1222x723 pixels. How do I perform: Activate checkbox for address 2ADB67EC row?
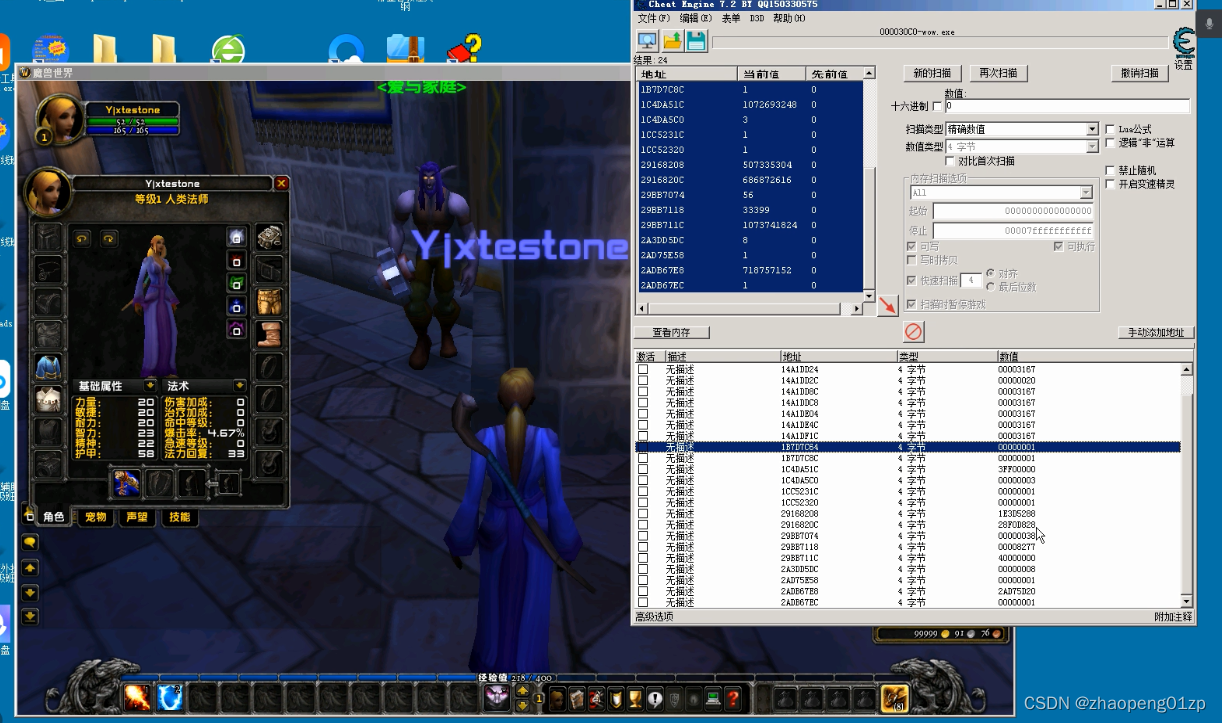point(643,602)
